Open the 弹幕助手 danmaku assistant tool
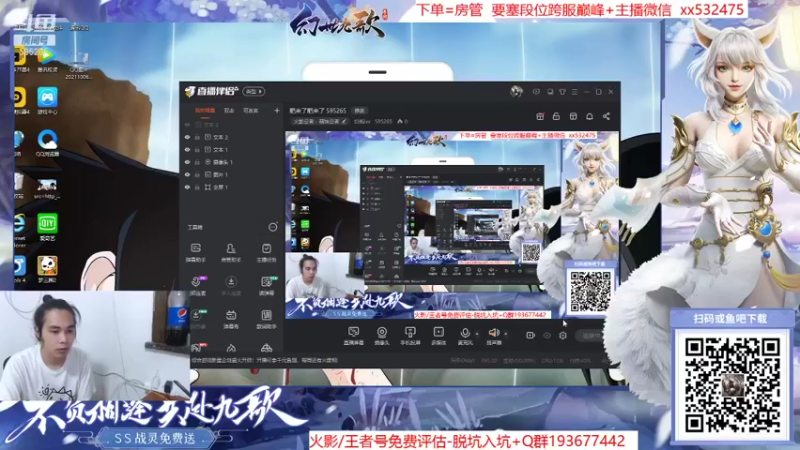800x450 pixels. pyautogui.click(x=195, y=253)
